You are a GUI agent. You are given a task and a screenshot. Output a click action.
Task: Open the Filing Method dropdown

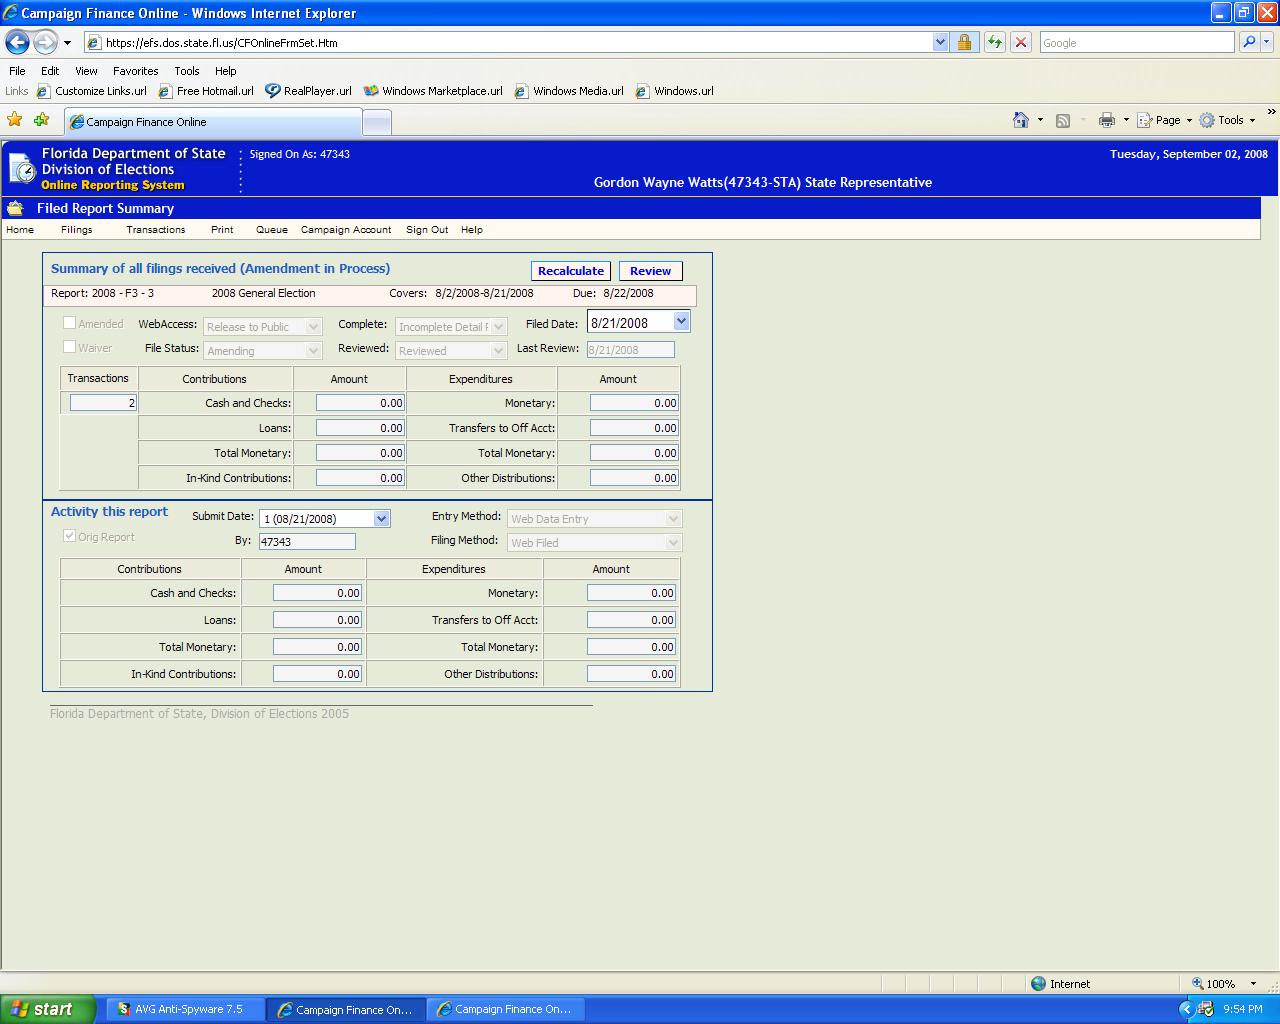click(595, 543)
